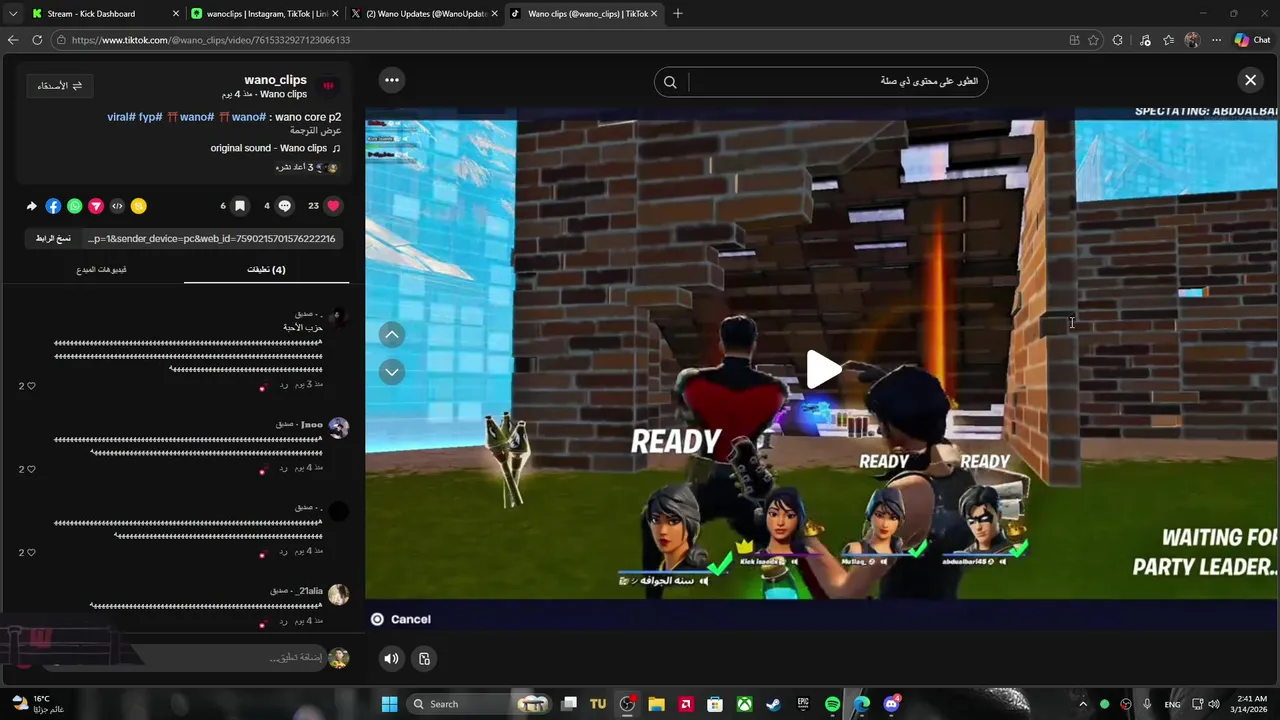Open the three-dots more options menu
Screen dimensions: 1280x720
(x=392, y=80)
